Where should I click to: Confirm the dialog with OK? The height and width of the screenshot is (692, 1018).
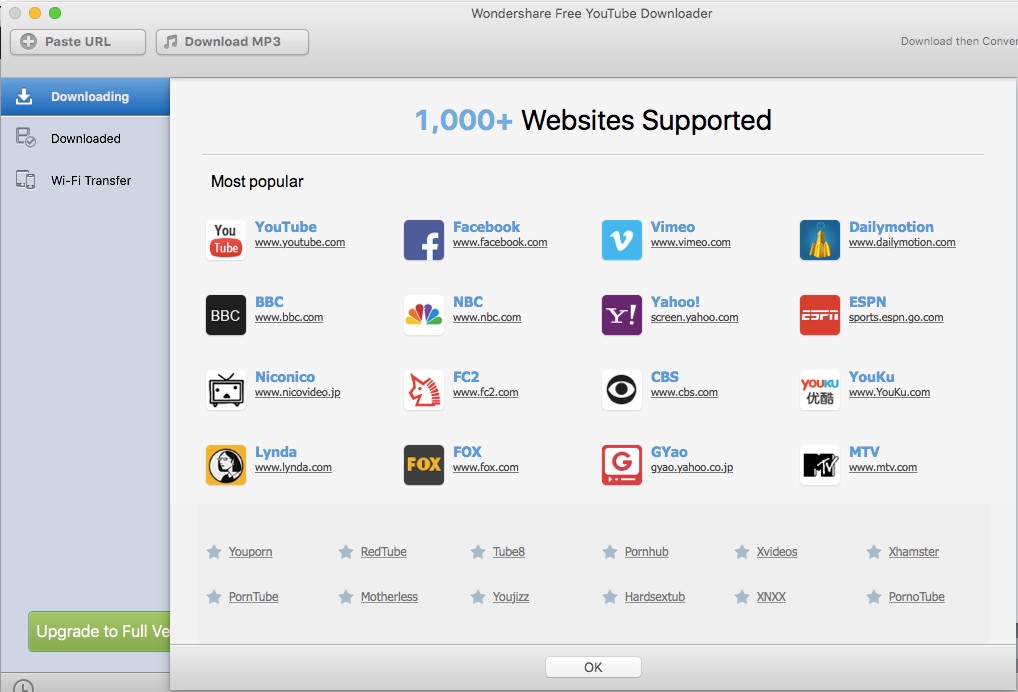tap(593, 667)
